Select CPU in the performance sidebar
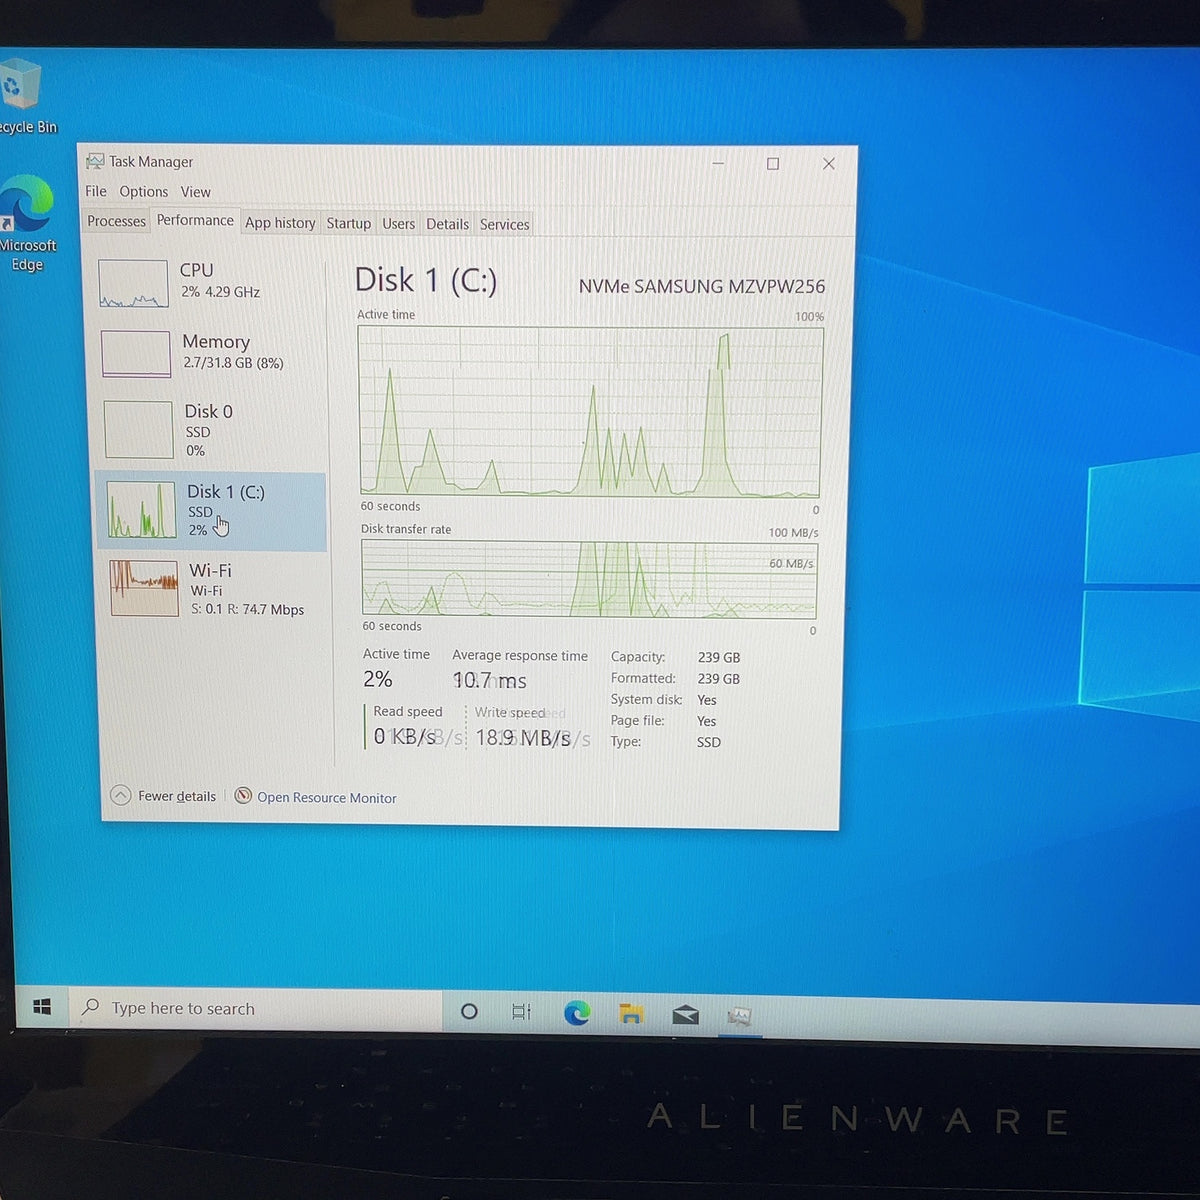1200x1200 pixels. point(211,283)
